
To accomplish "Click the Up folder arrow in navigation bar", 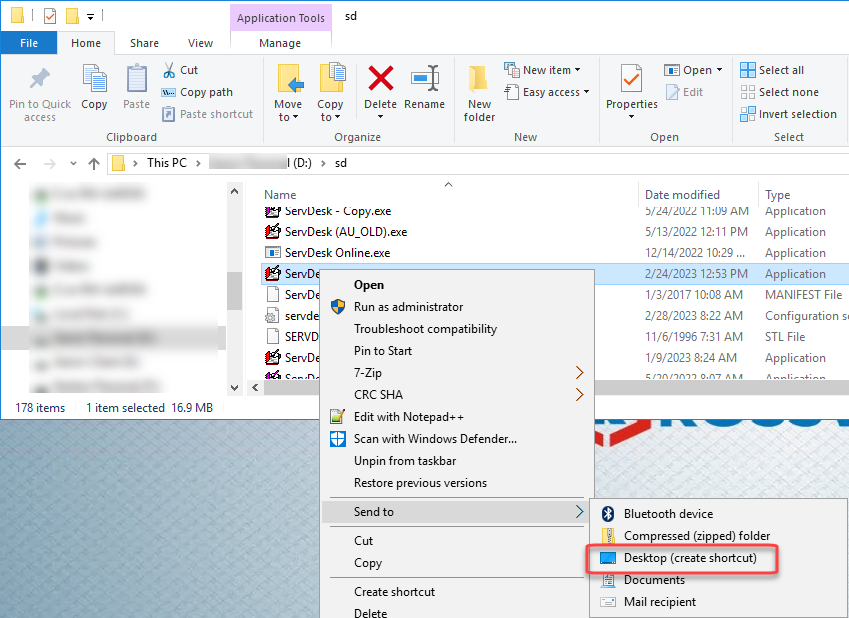I will [94, 163].
